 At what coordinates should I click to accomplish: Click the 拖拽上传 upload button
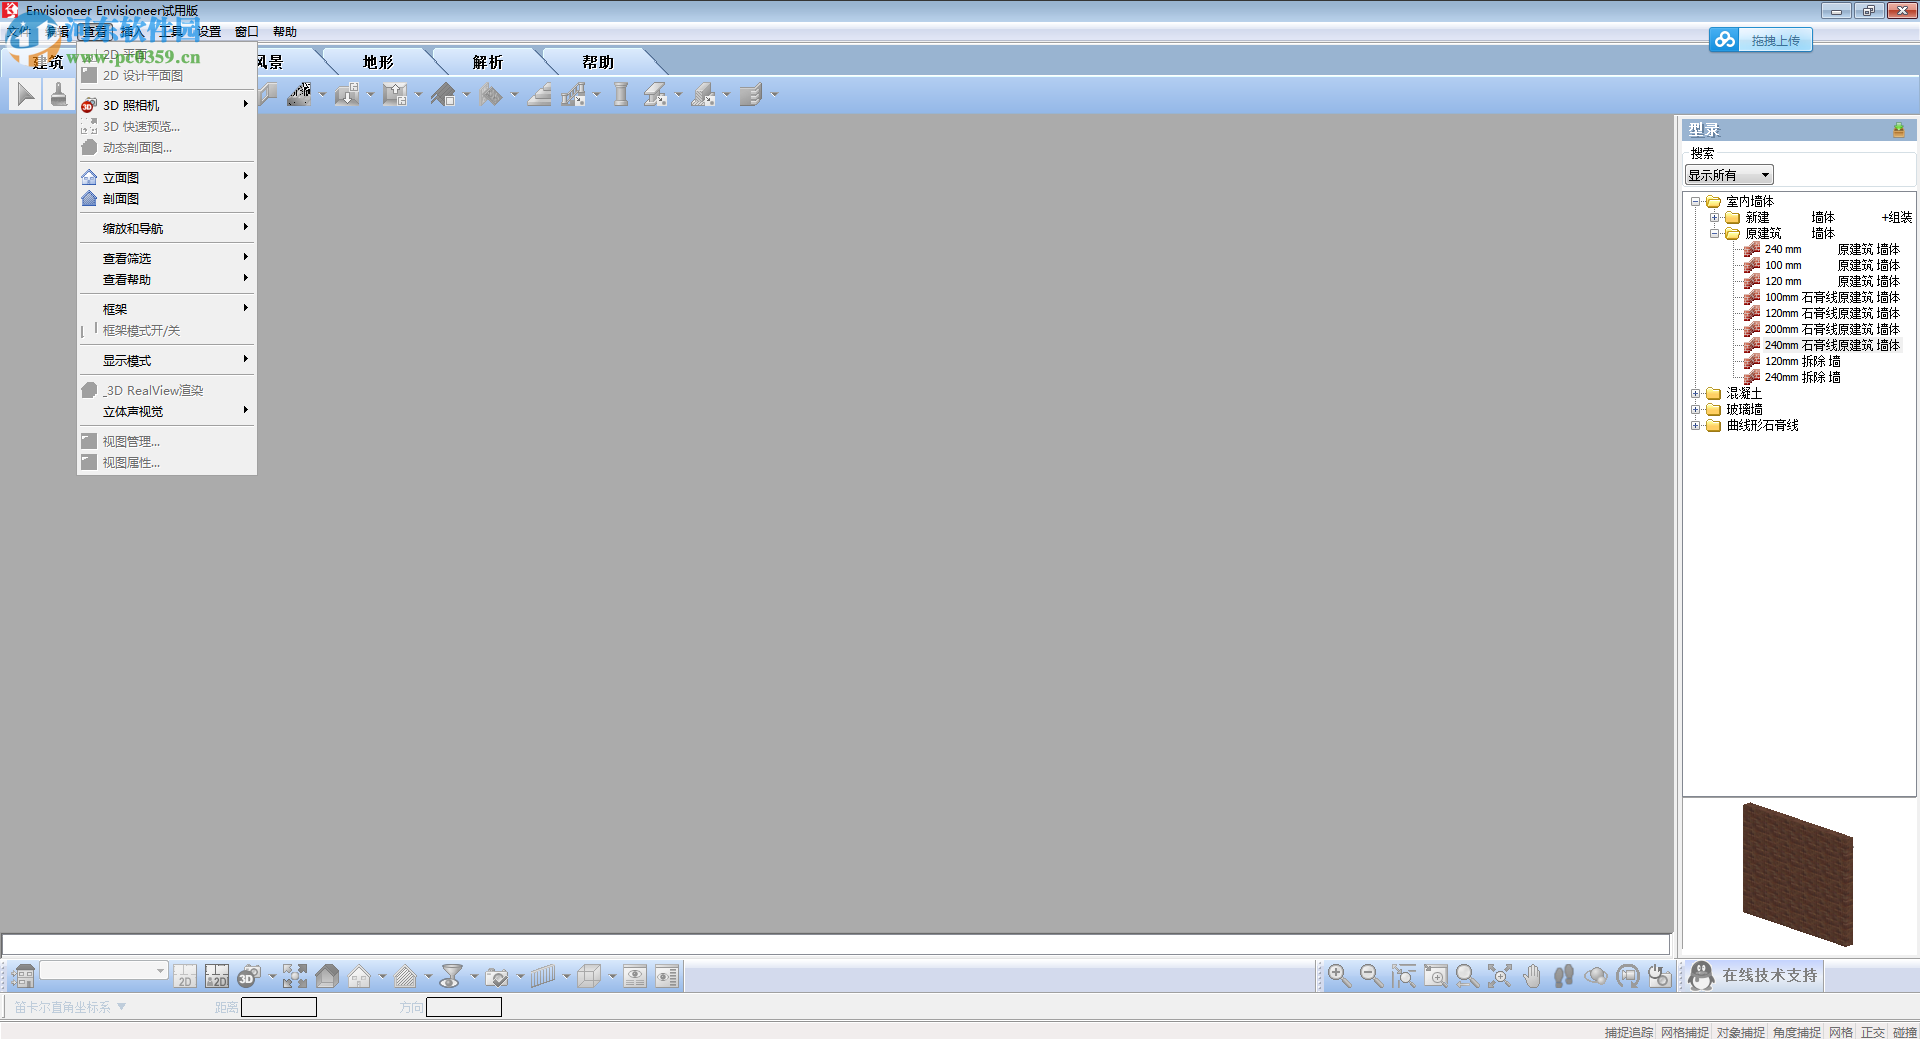coord(1761,40)
